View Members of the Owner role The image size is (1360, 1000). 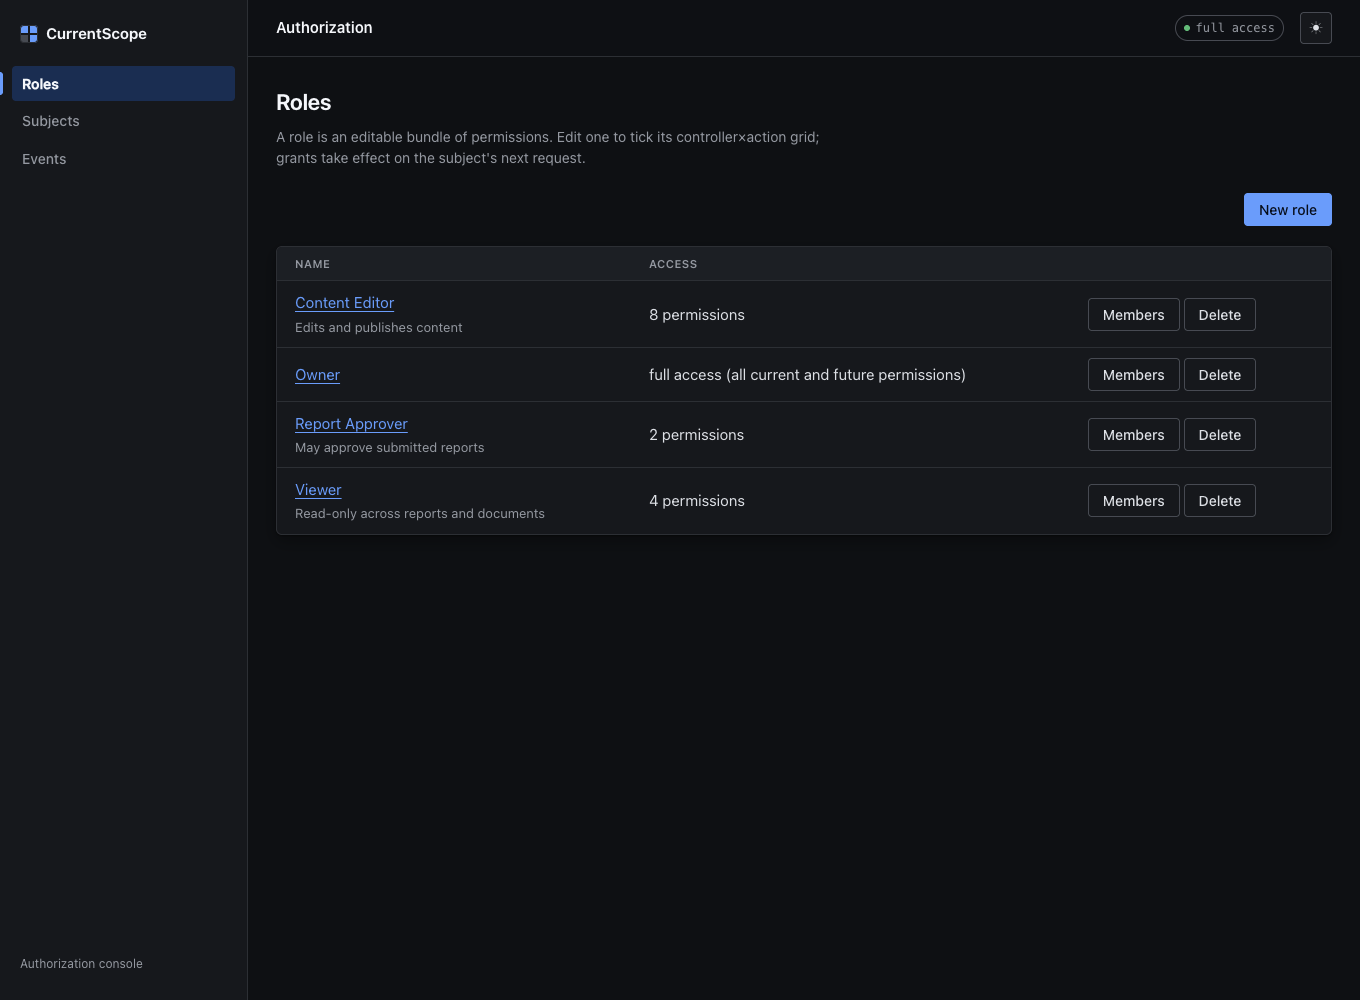pos(1134,375)
